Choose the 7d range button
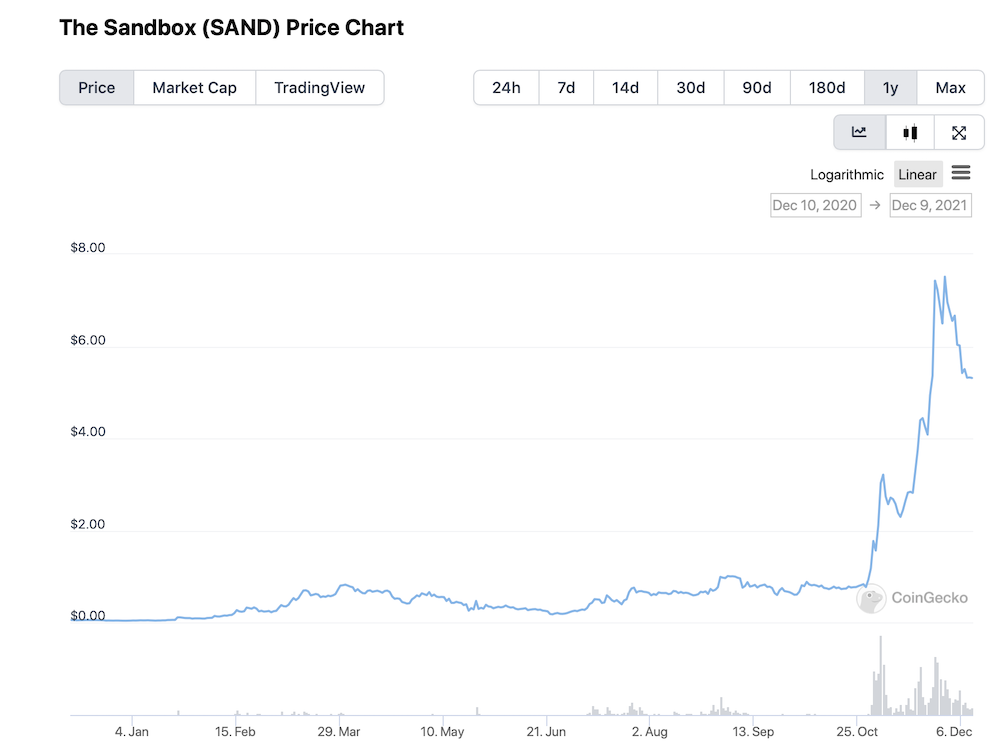The height and width of the screenshot is (754, 1000). point(566,87)
